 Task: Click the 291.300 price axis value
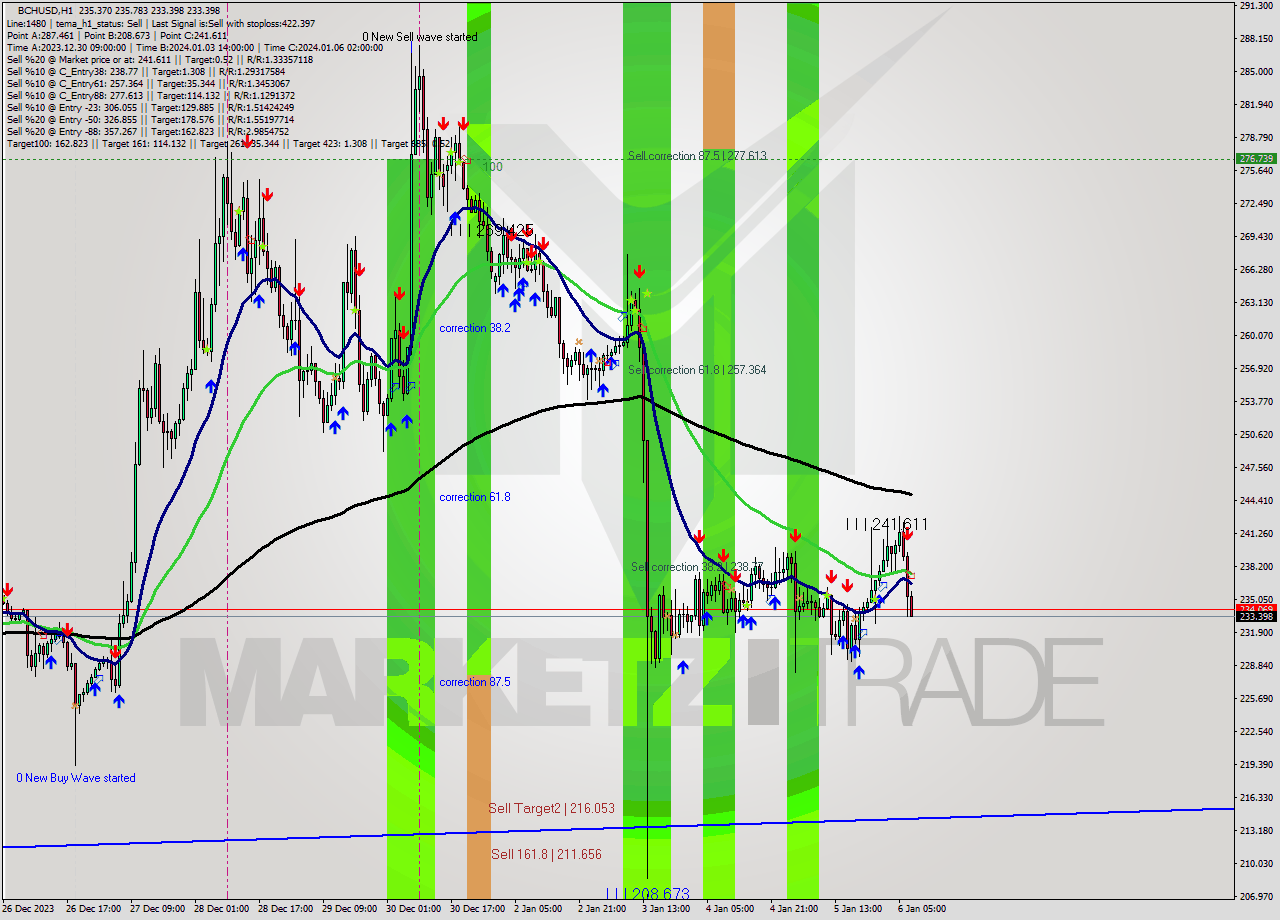(x=1255, y=6)
